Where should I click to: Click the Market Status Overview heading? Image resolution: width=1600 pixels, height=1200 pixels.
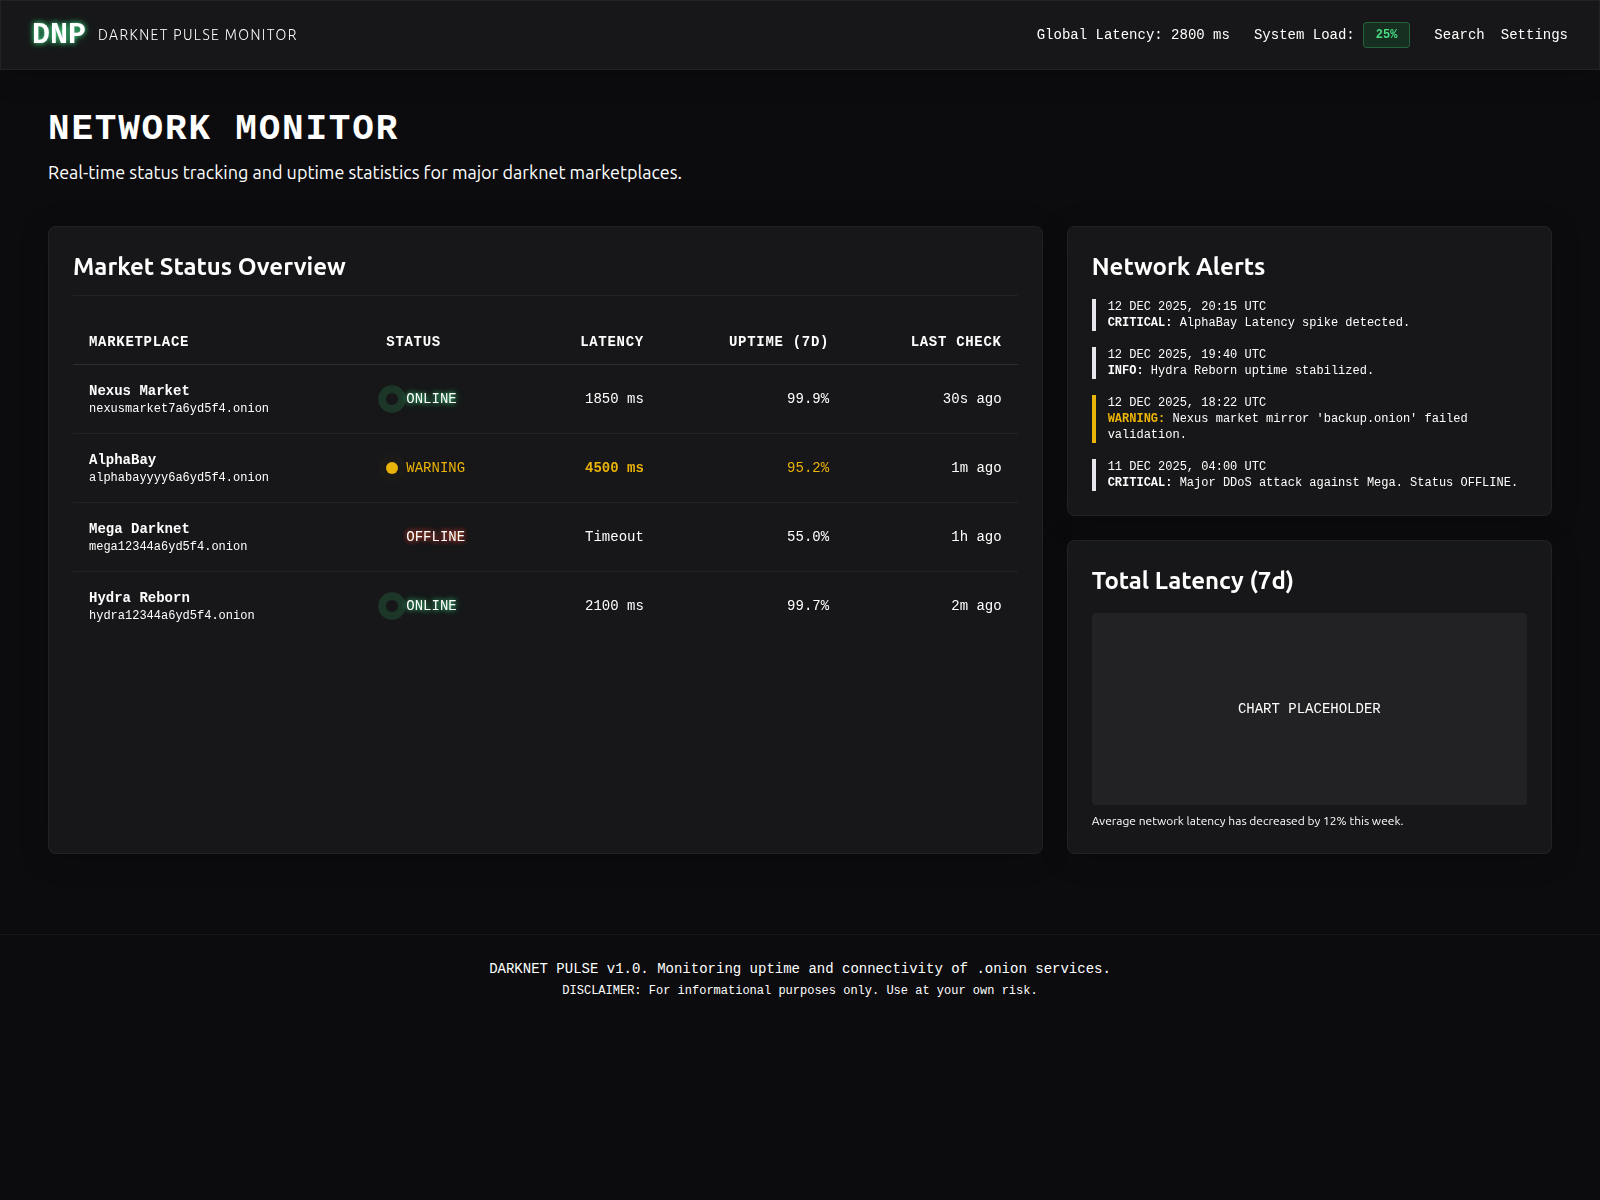[x=209, y=267]
